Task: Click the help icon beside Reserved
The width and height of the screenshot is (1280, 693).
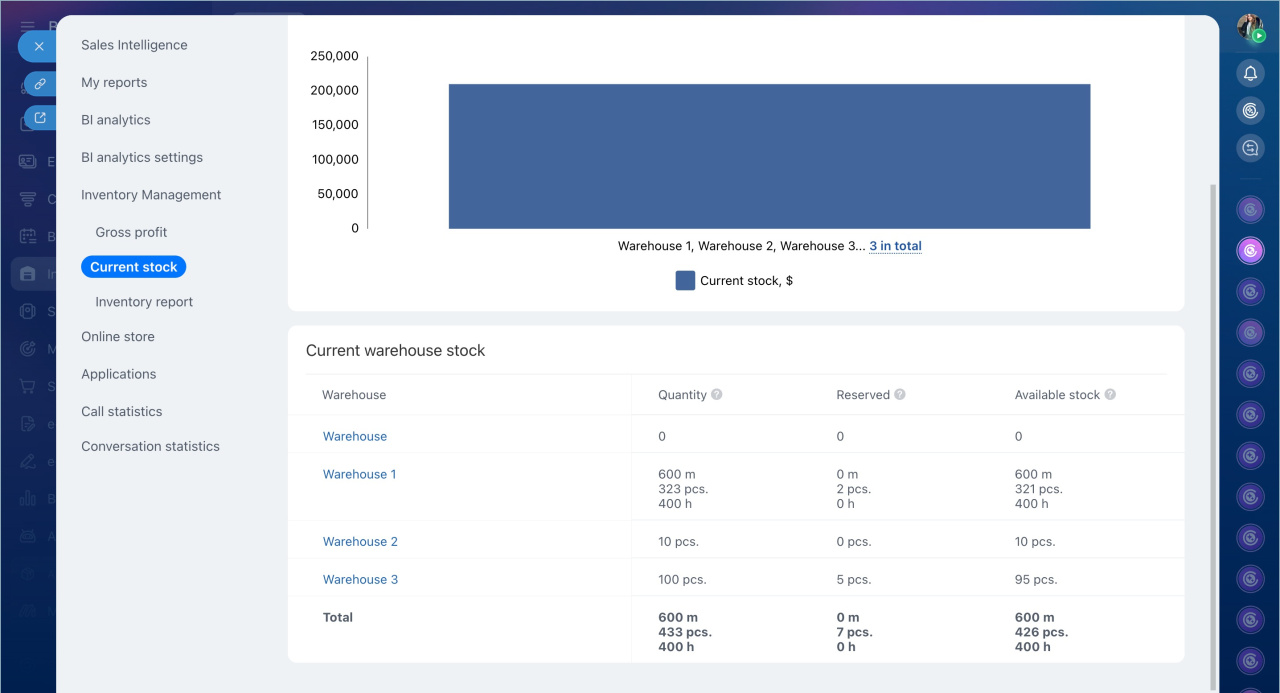Action: pos(900,395)
